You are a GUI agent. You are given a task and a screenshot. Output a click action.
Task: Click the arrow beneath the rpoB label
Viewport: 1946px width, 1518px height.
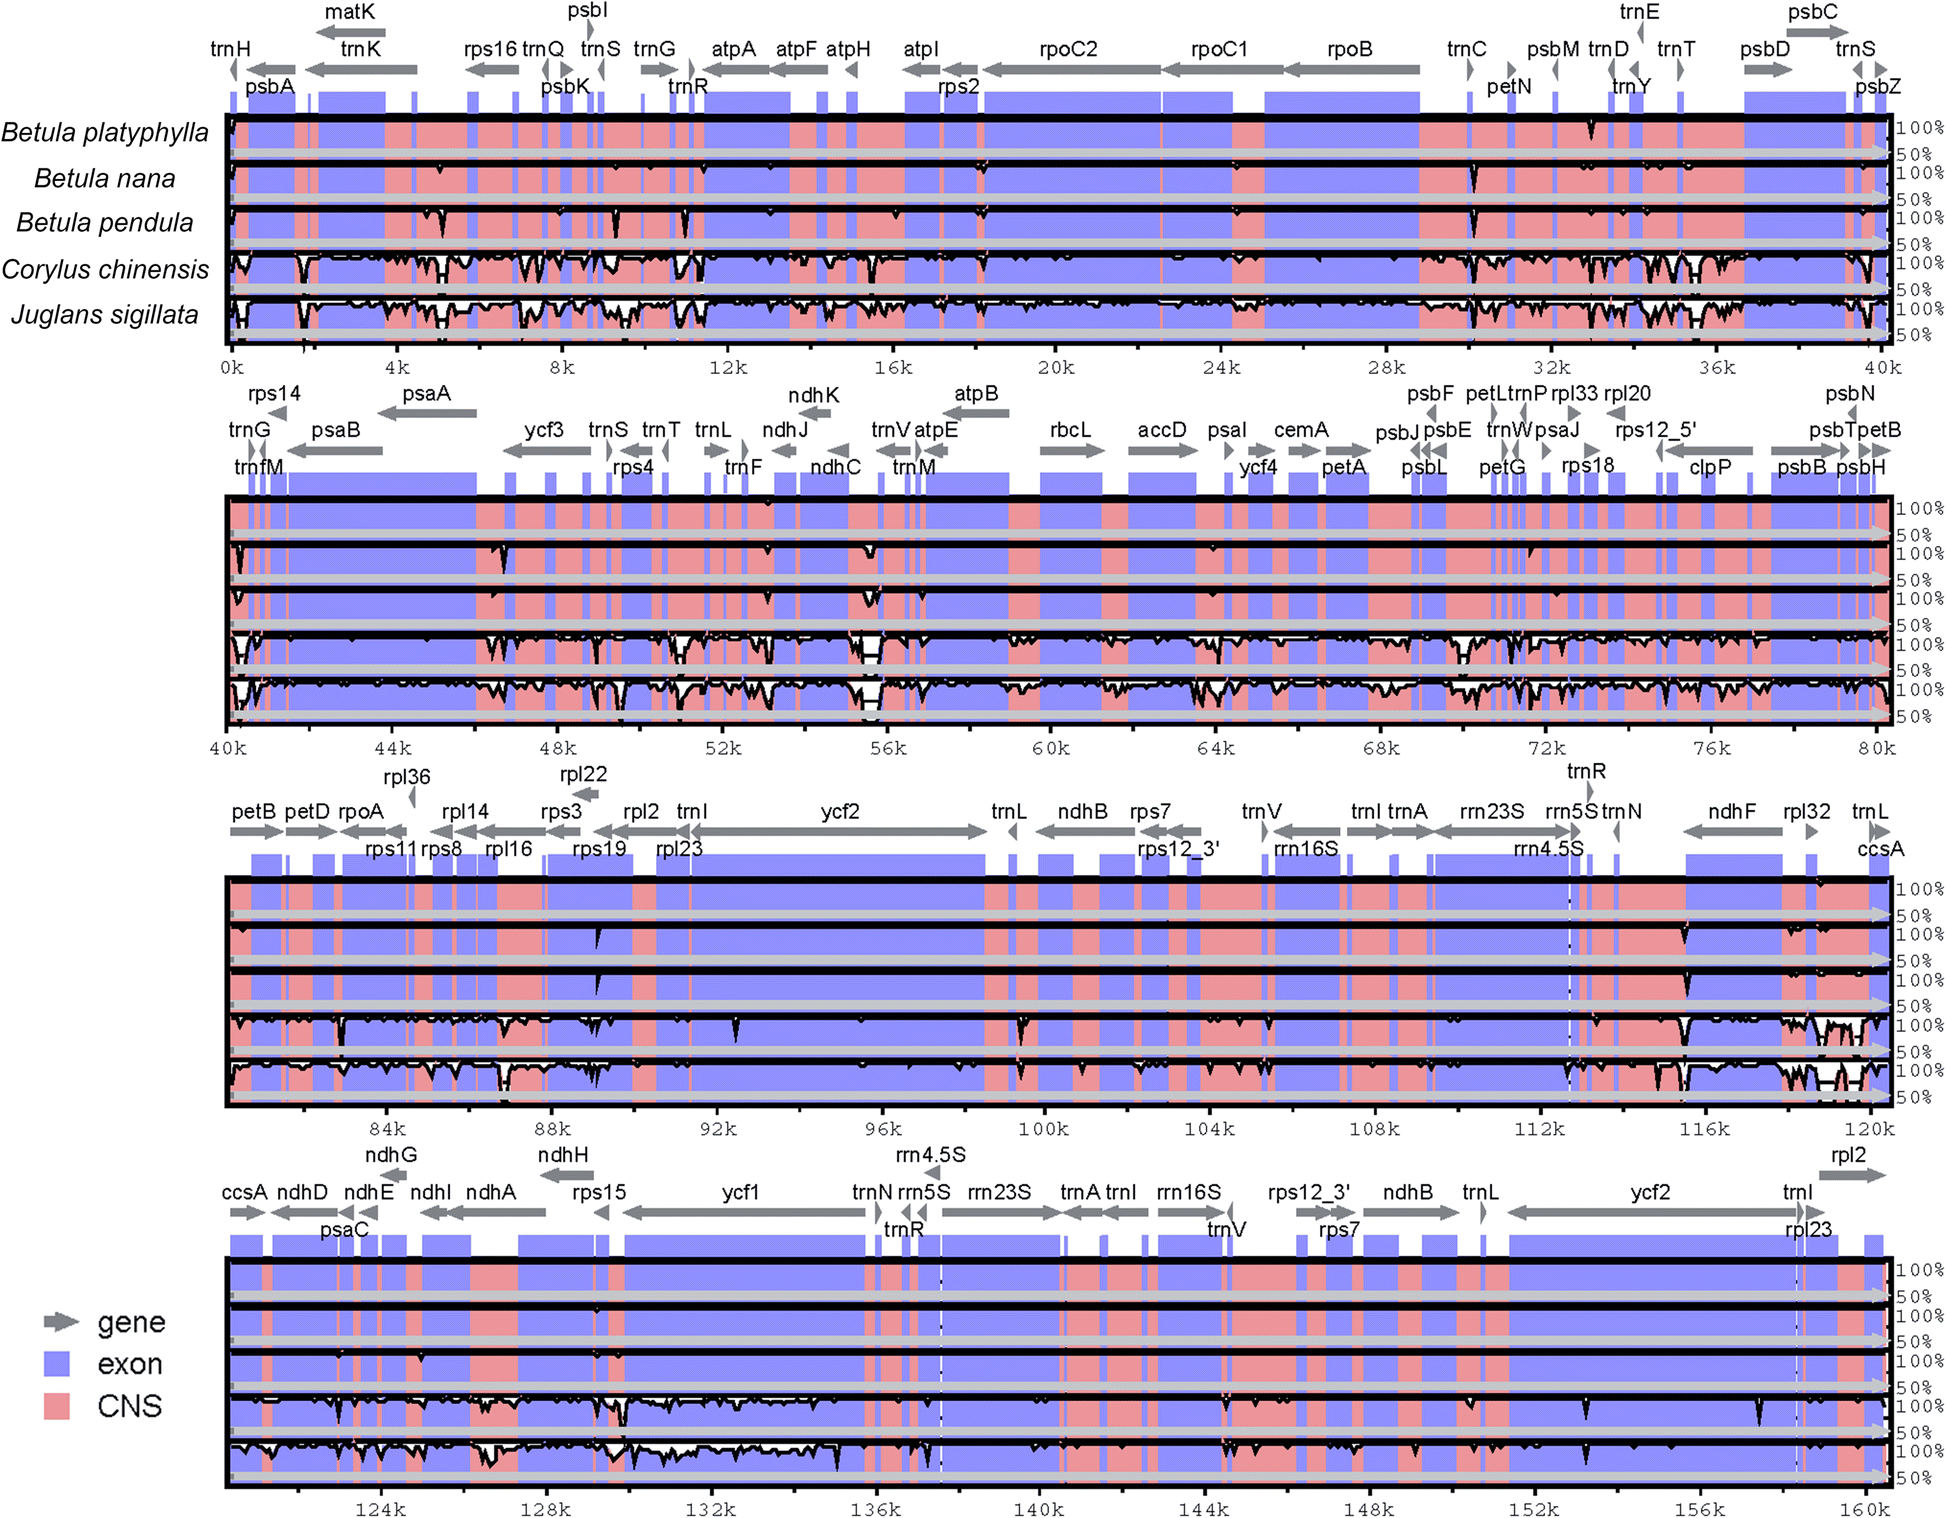(x=1352, y=70)
